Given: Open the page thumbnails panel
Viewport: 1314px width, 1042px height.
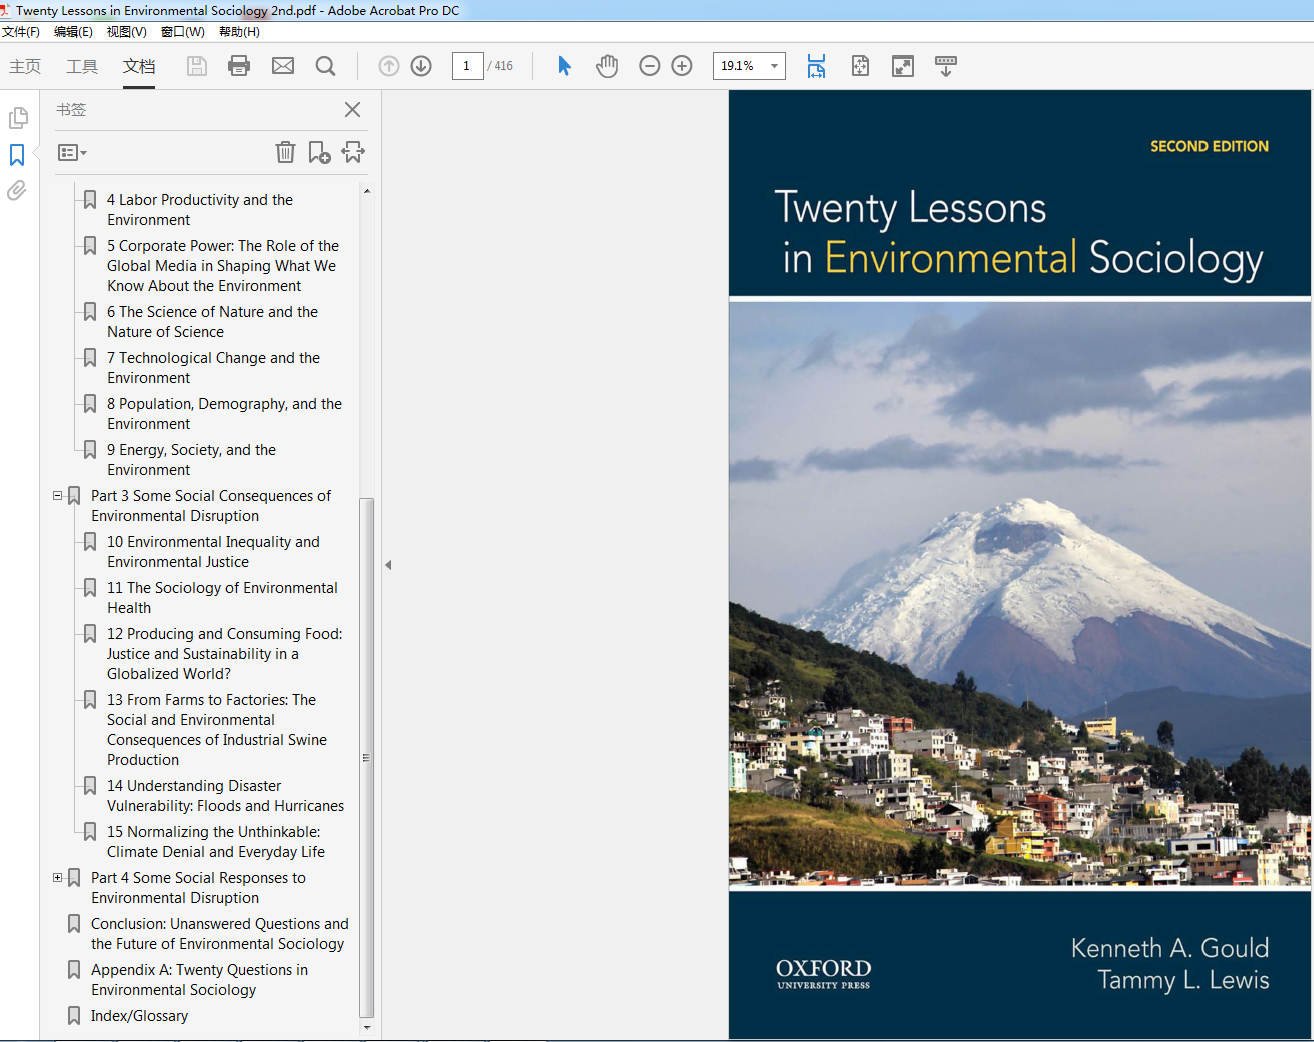Looking at the screenshot, I should coord(17,118).
